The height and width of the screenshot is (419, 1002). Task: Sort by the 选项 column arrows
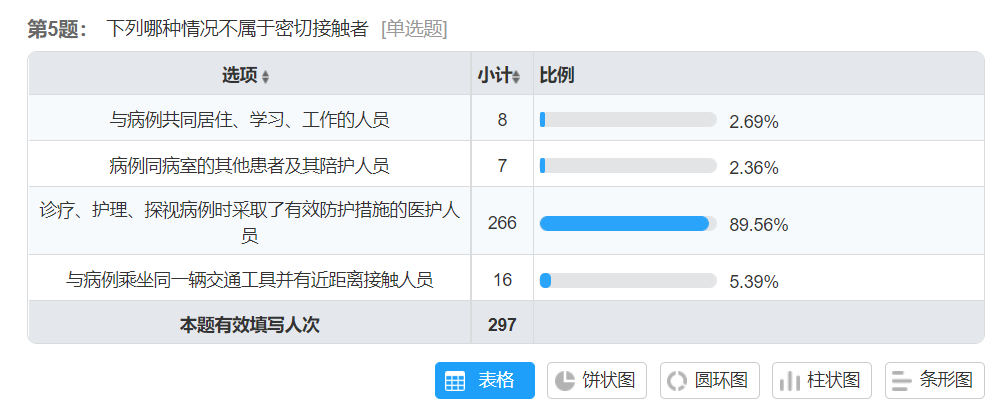pyautogui.click(x=265, y=77)
